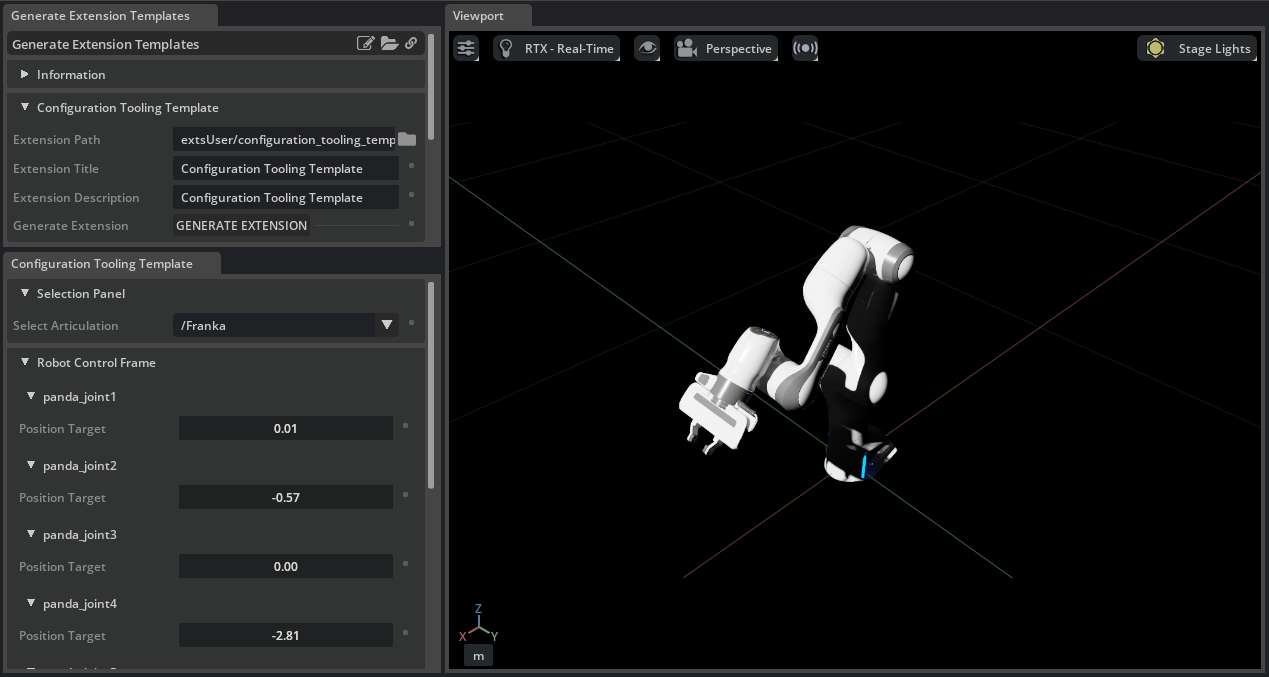
Task: Click the chain link icon in header
Action: (x=411, y=44)
